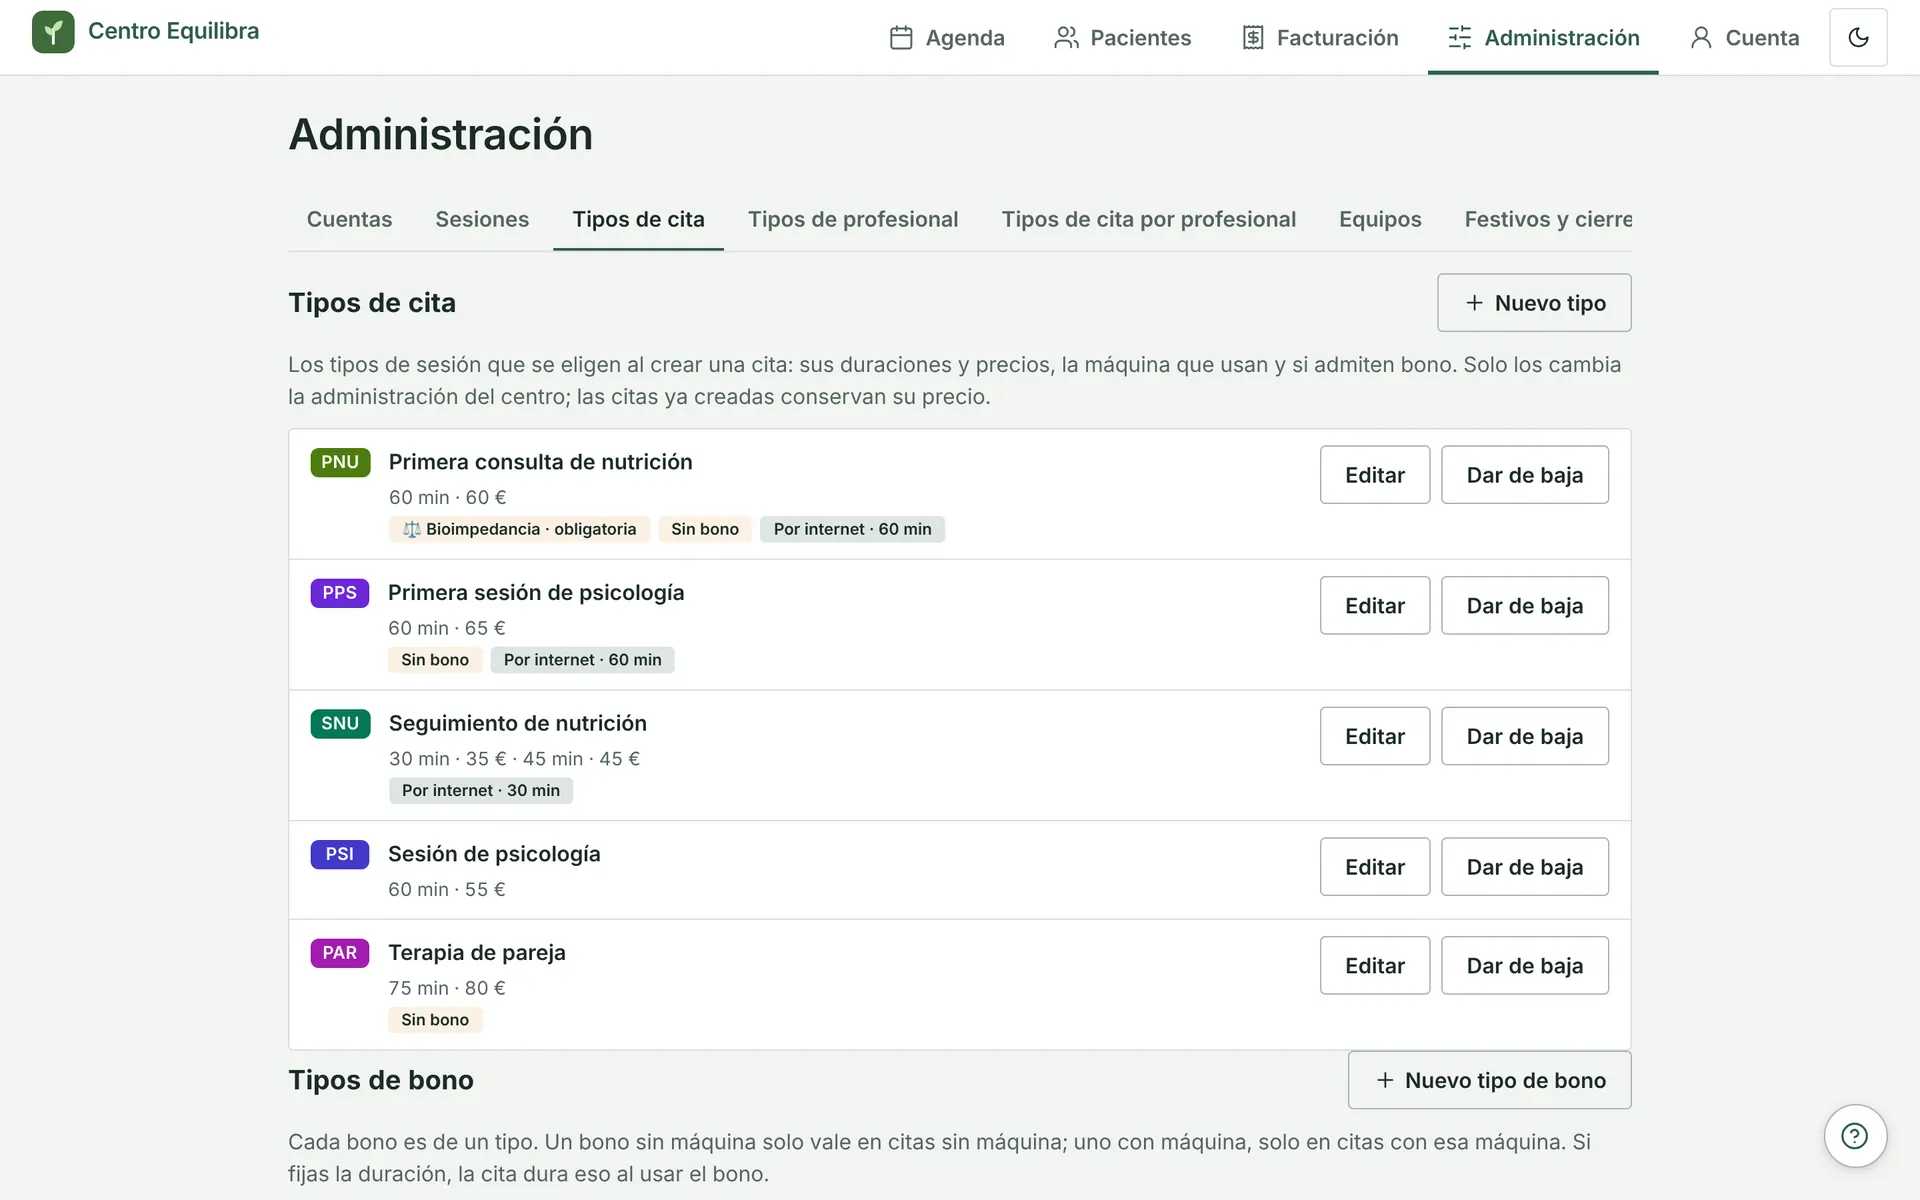Viewport: 1920px width, 1200px height.
Task: Click Sin bono tag under Terapia de pareja
Action: pyautogui.click(x=435, y=1020)
